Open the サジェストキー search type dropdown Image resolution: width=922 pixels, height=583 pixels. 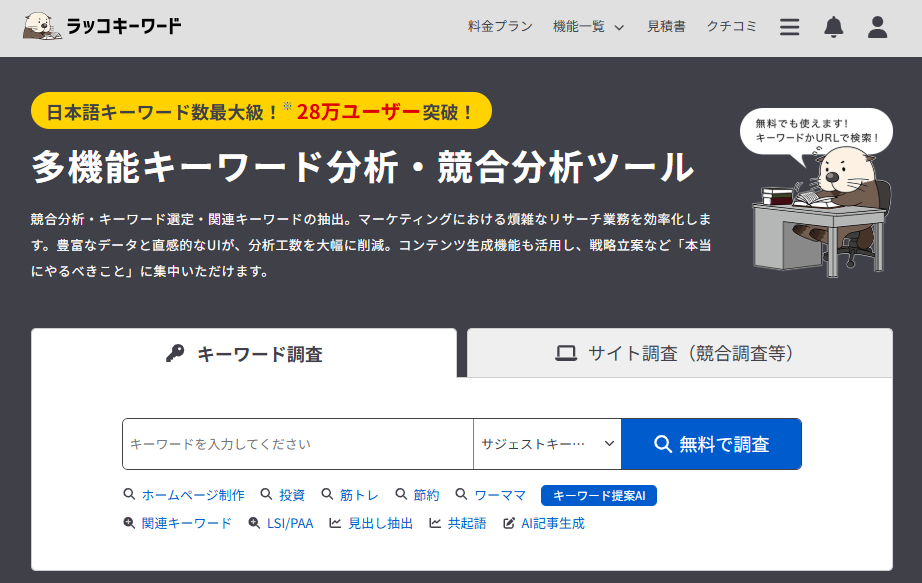pos(547,444)
